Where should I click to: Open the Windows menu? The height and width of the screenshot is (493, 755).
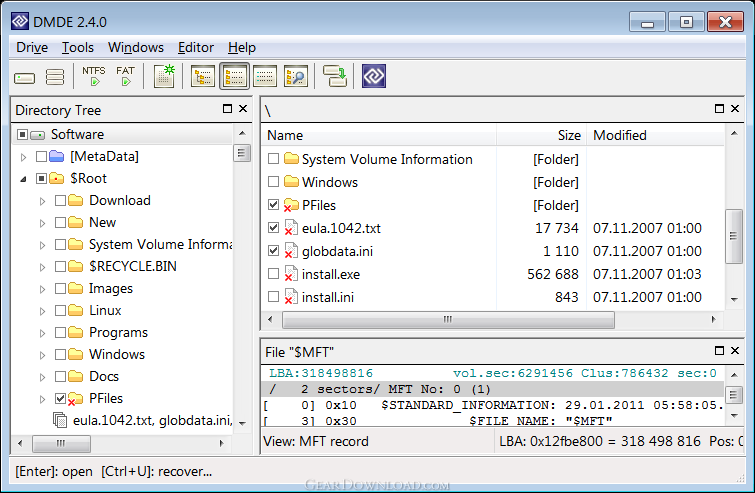pos(136,47)
